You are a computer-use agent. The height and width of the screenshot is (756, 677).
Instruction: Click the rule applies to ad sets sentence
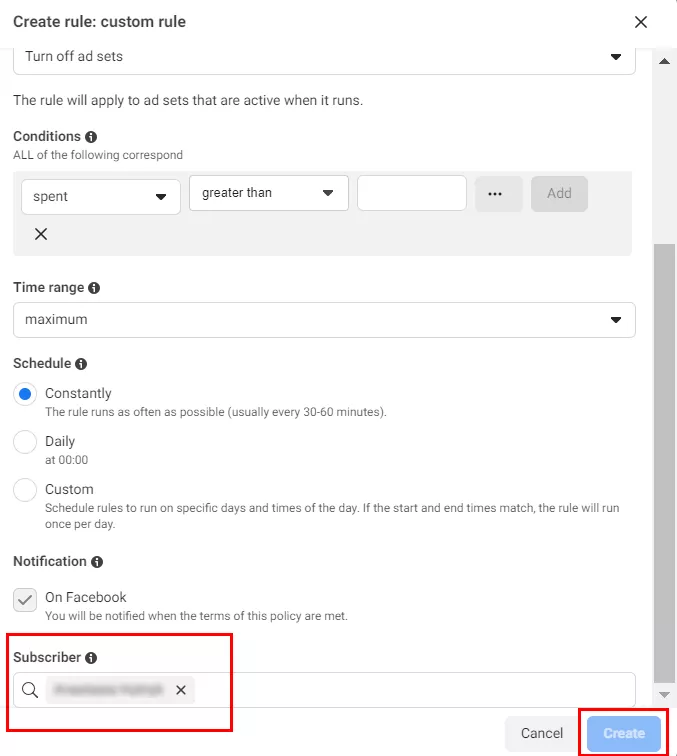click(x=188, y=100)
